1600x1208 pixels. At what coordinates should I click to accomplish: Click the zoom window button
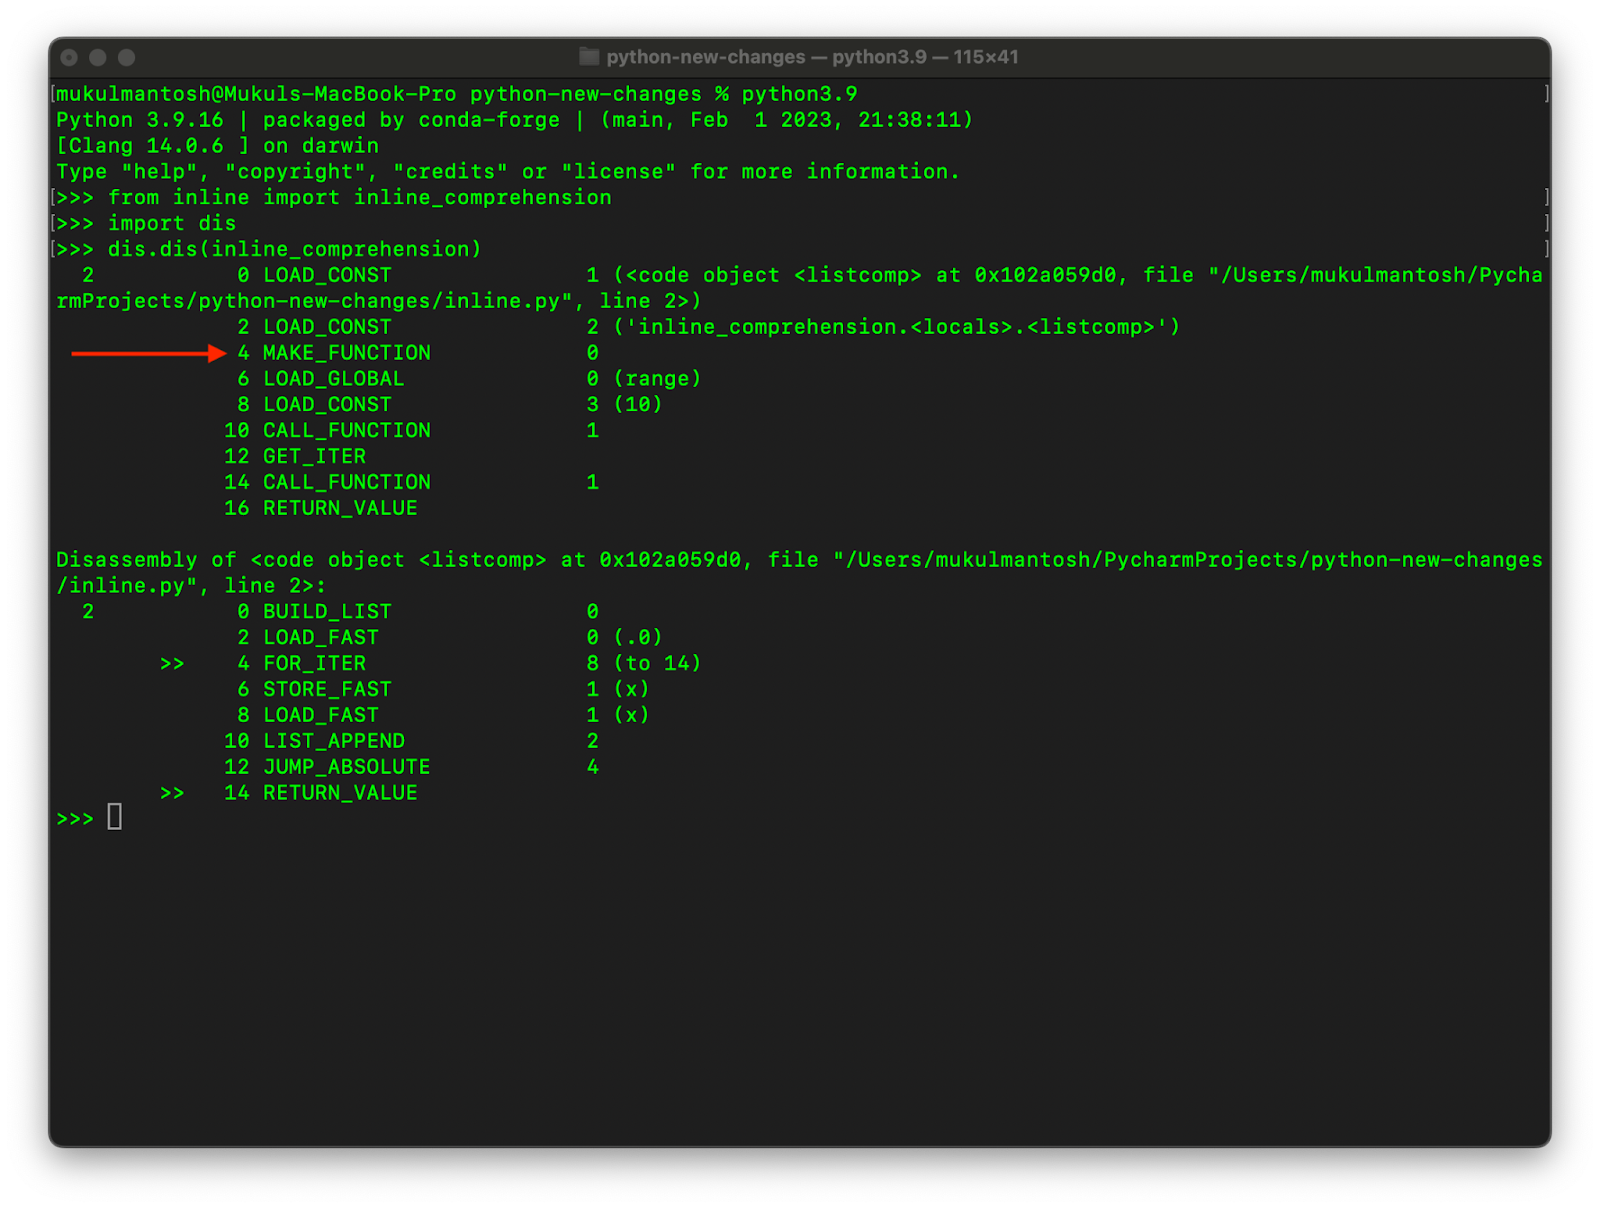(x=126, y=58)
